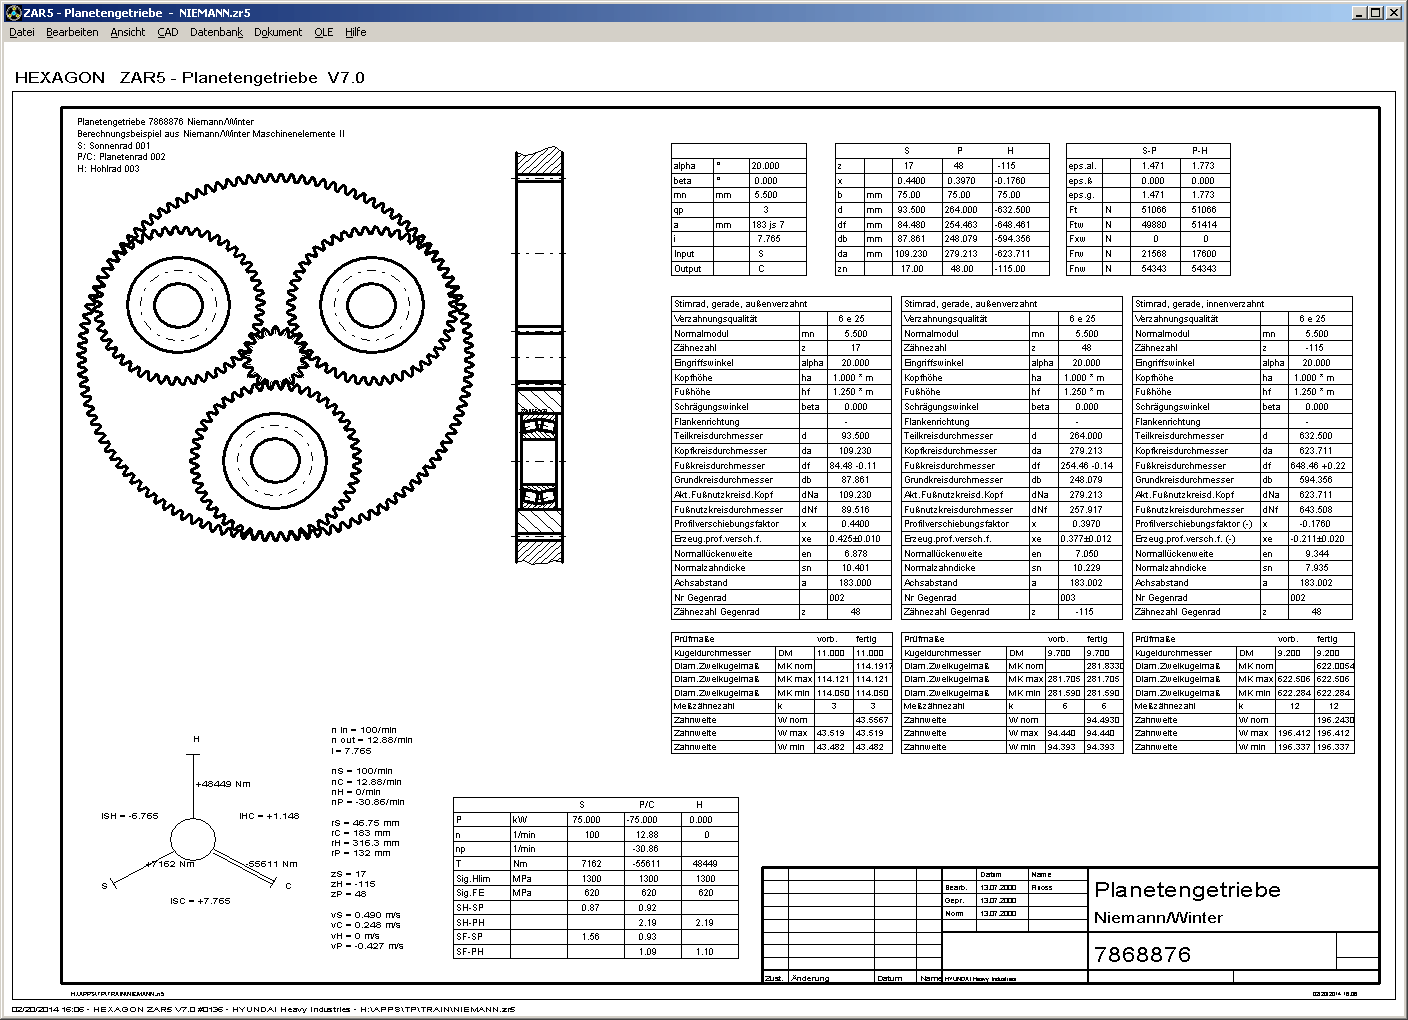The width and height of the screenshot is (1408, 1020).
Task: Open the Datenbank menu
Action: point(216,32)
